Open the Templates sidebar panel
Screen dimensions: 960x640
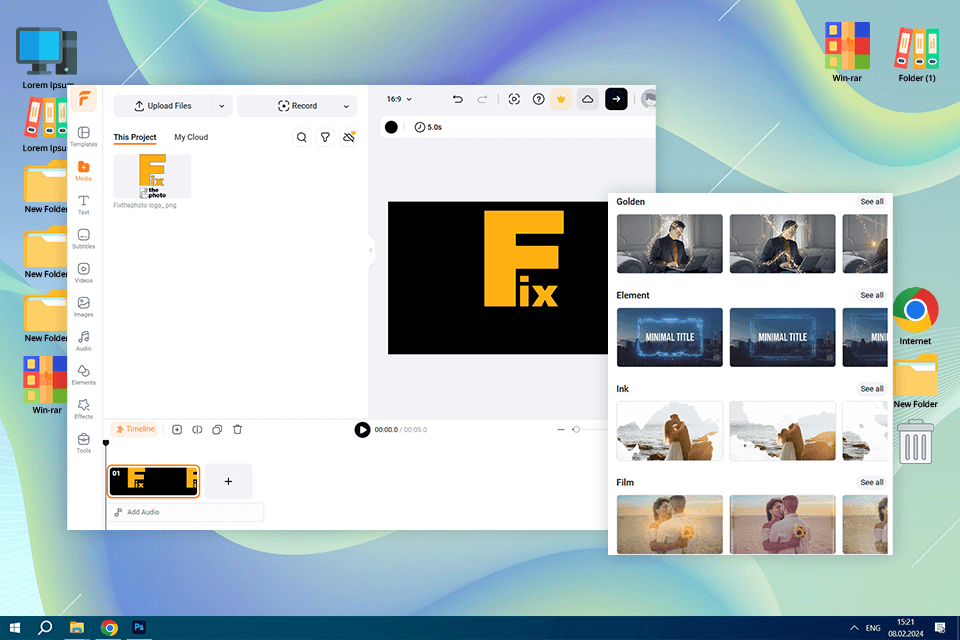[84, 137]
